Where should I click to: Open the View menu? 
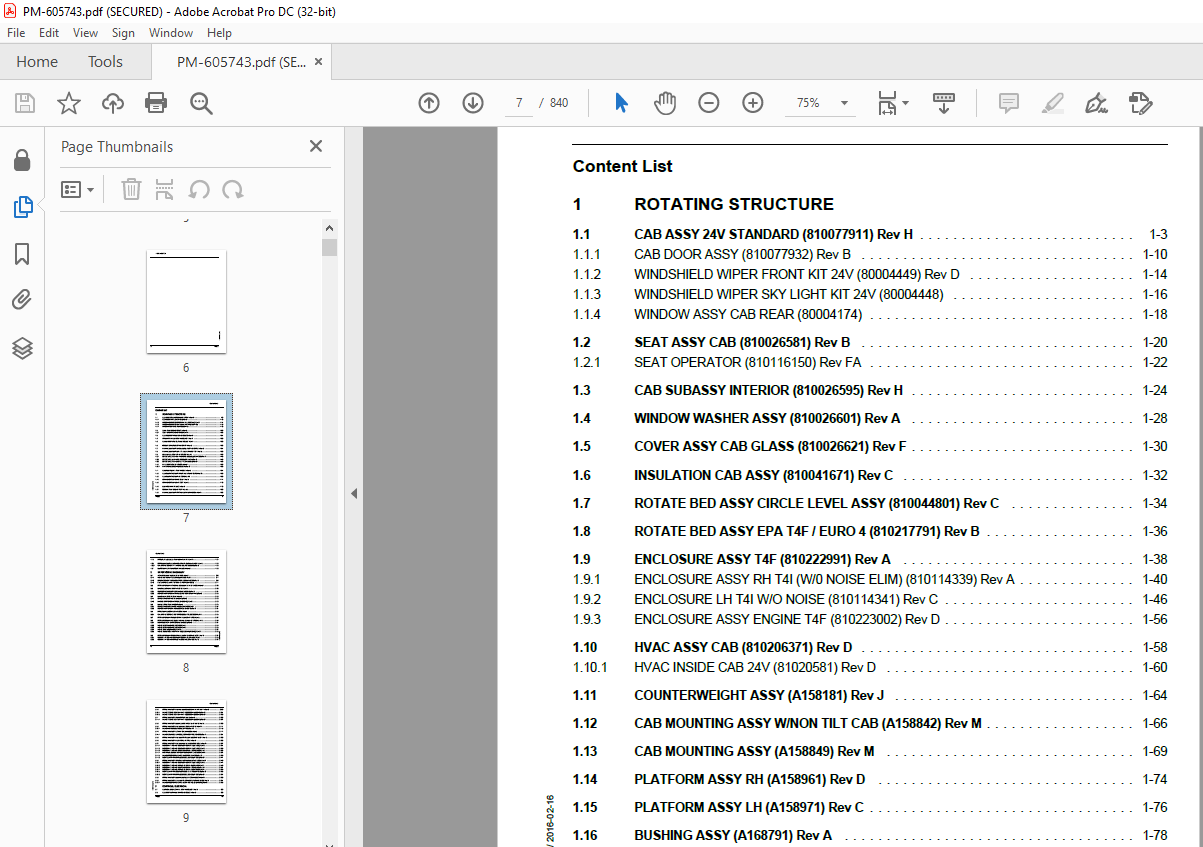pyautogui.click(x=86, y=32)
